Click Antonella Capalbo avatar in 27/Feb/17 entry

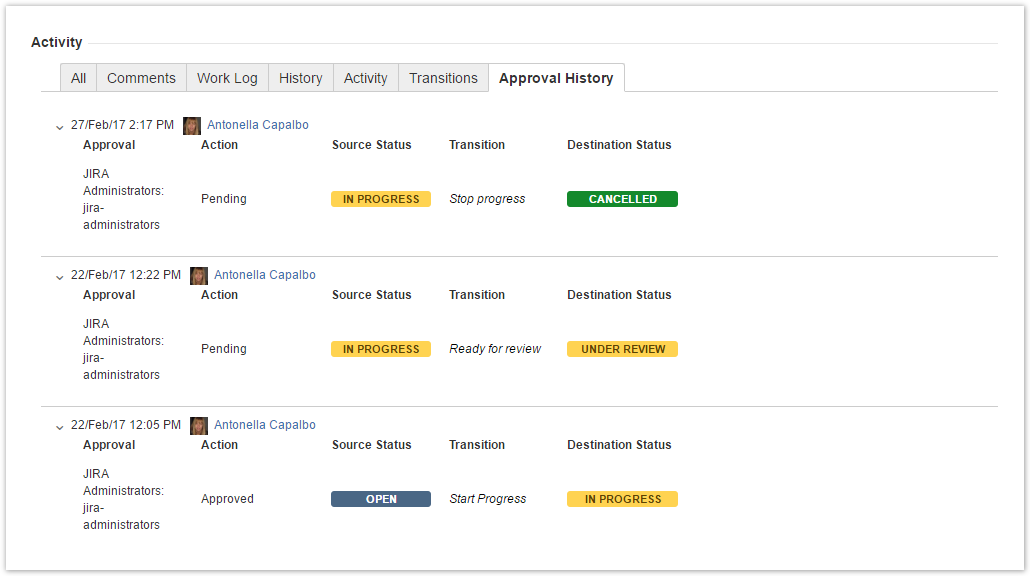point(192,126)
